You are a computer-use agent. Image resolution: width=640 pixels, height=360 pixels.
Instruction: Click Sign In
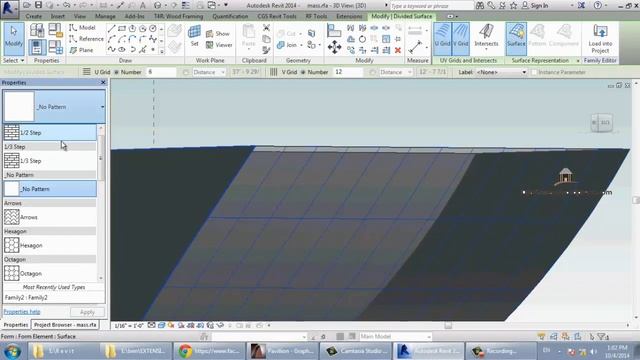[x=539, y=5]
